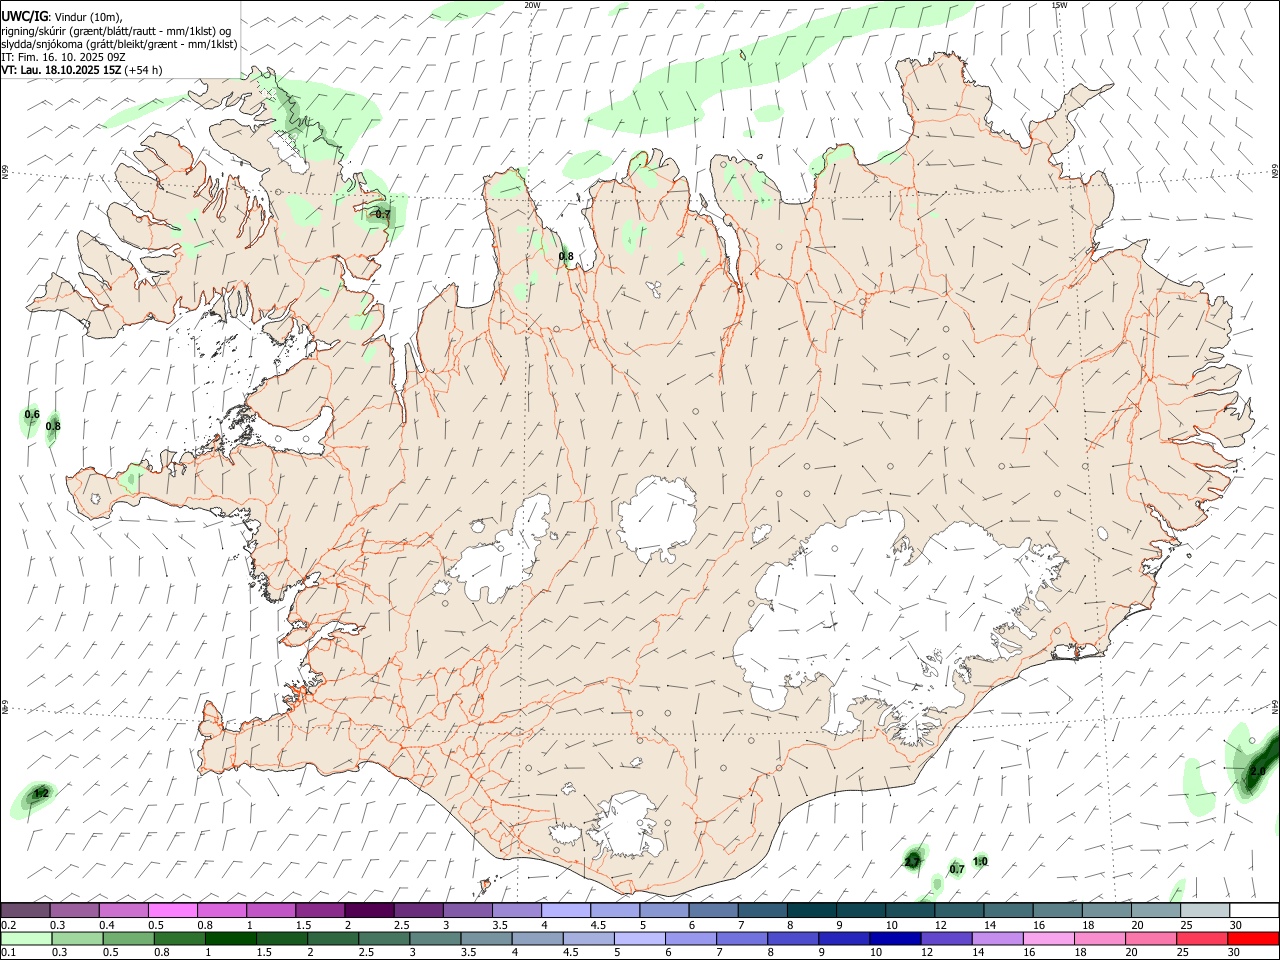Pick the crimson 25–30 rain scale swatch
Viewport: 1280px width, 960px height.
(x=1203, y=939)
